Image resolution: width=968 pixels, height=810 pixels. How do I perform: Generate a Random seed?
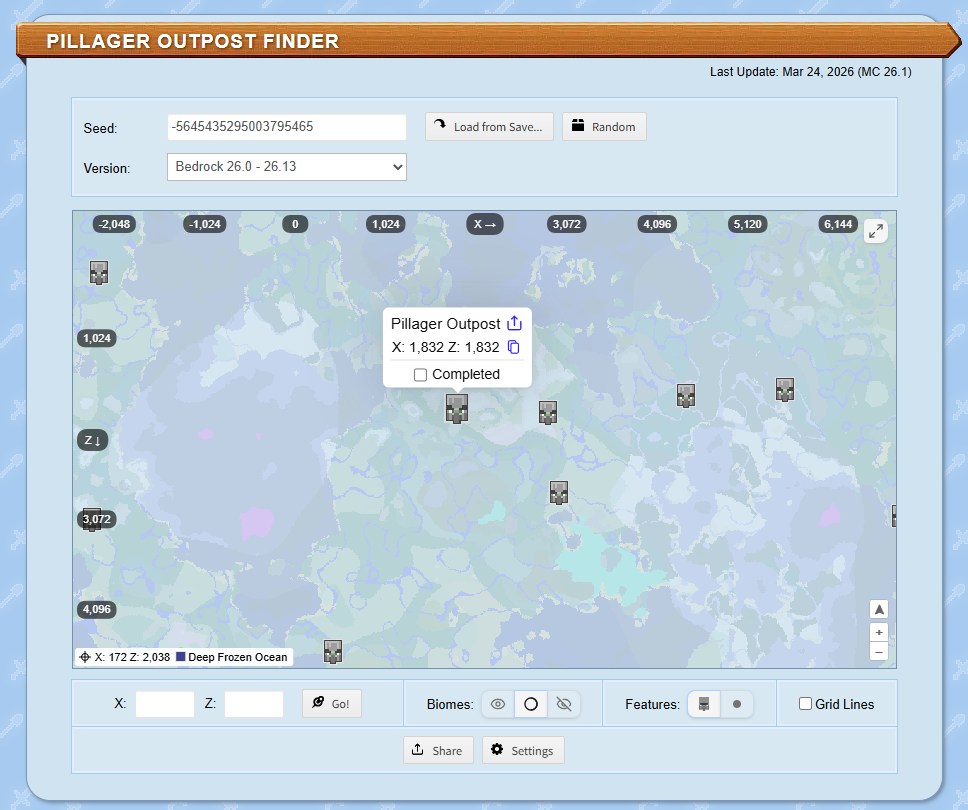point(604,127)
